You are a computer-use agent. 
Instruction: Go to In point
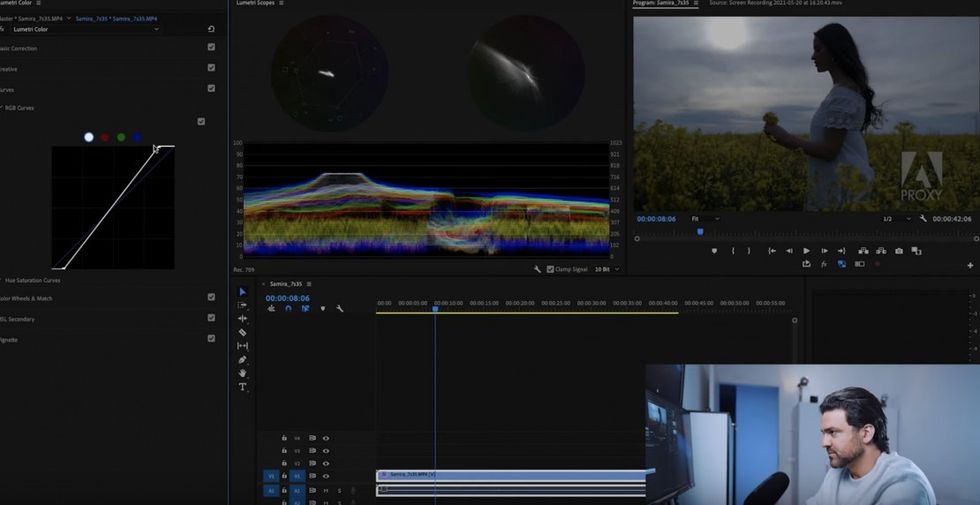click(772, 251)
